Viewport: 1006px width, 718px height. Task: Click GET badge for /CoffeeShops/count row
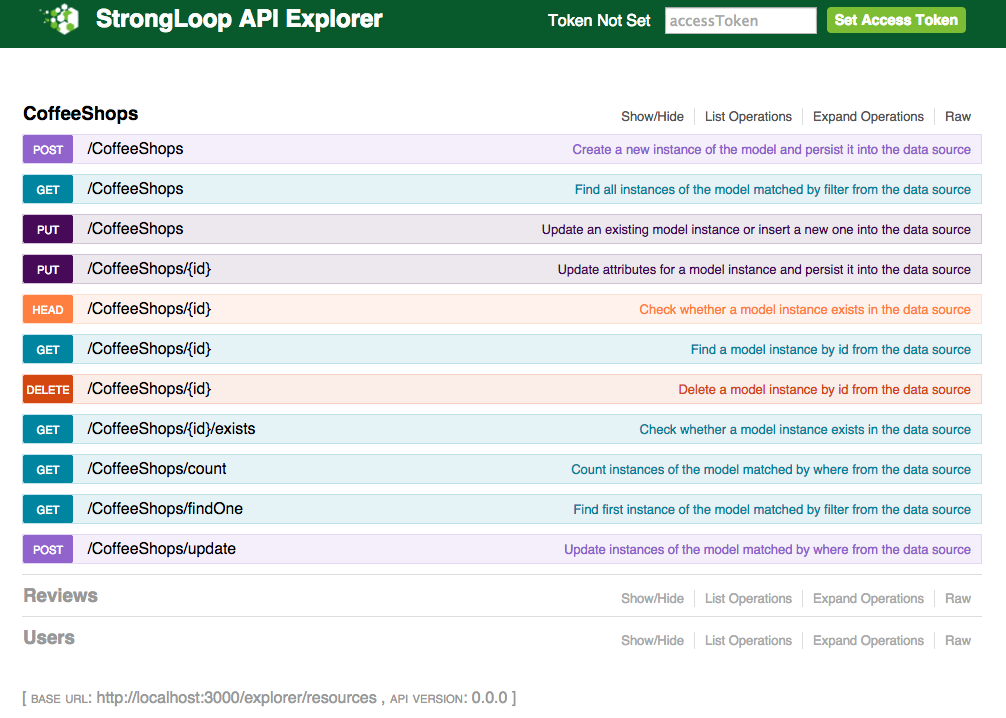click(x=48, y=470)
